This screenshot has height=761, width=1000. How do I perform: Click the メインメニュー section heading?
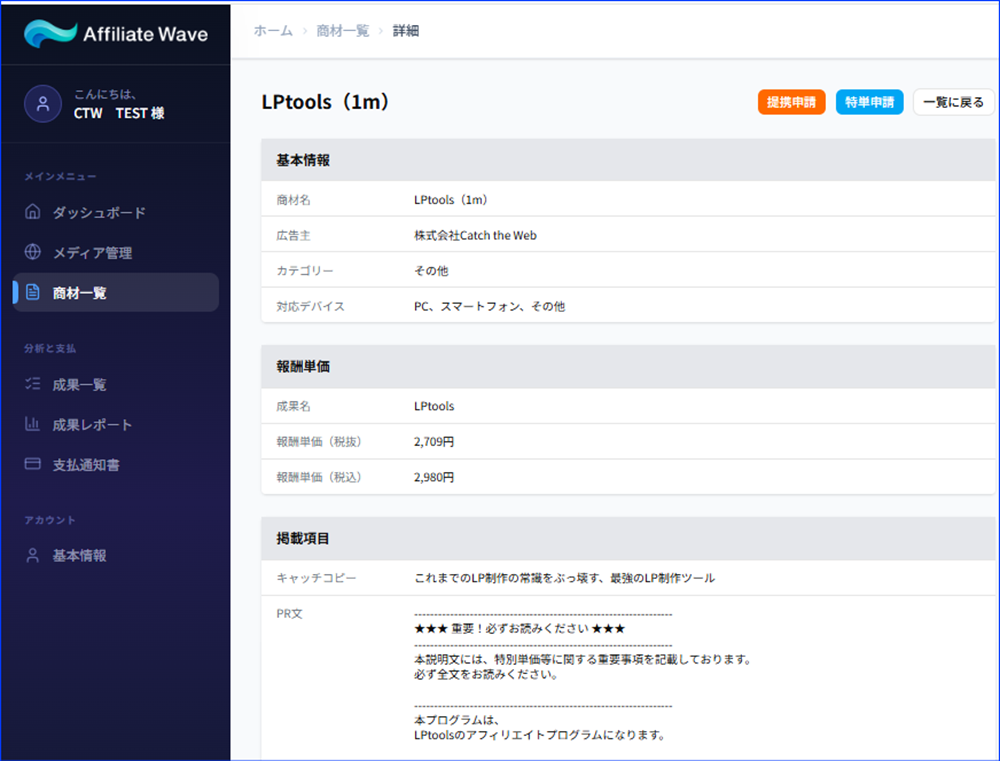pos(60,176)
